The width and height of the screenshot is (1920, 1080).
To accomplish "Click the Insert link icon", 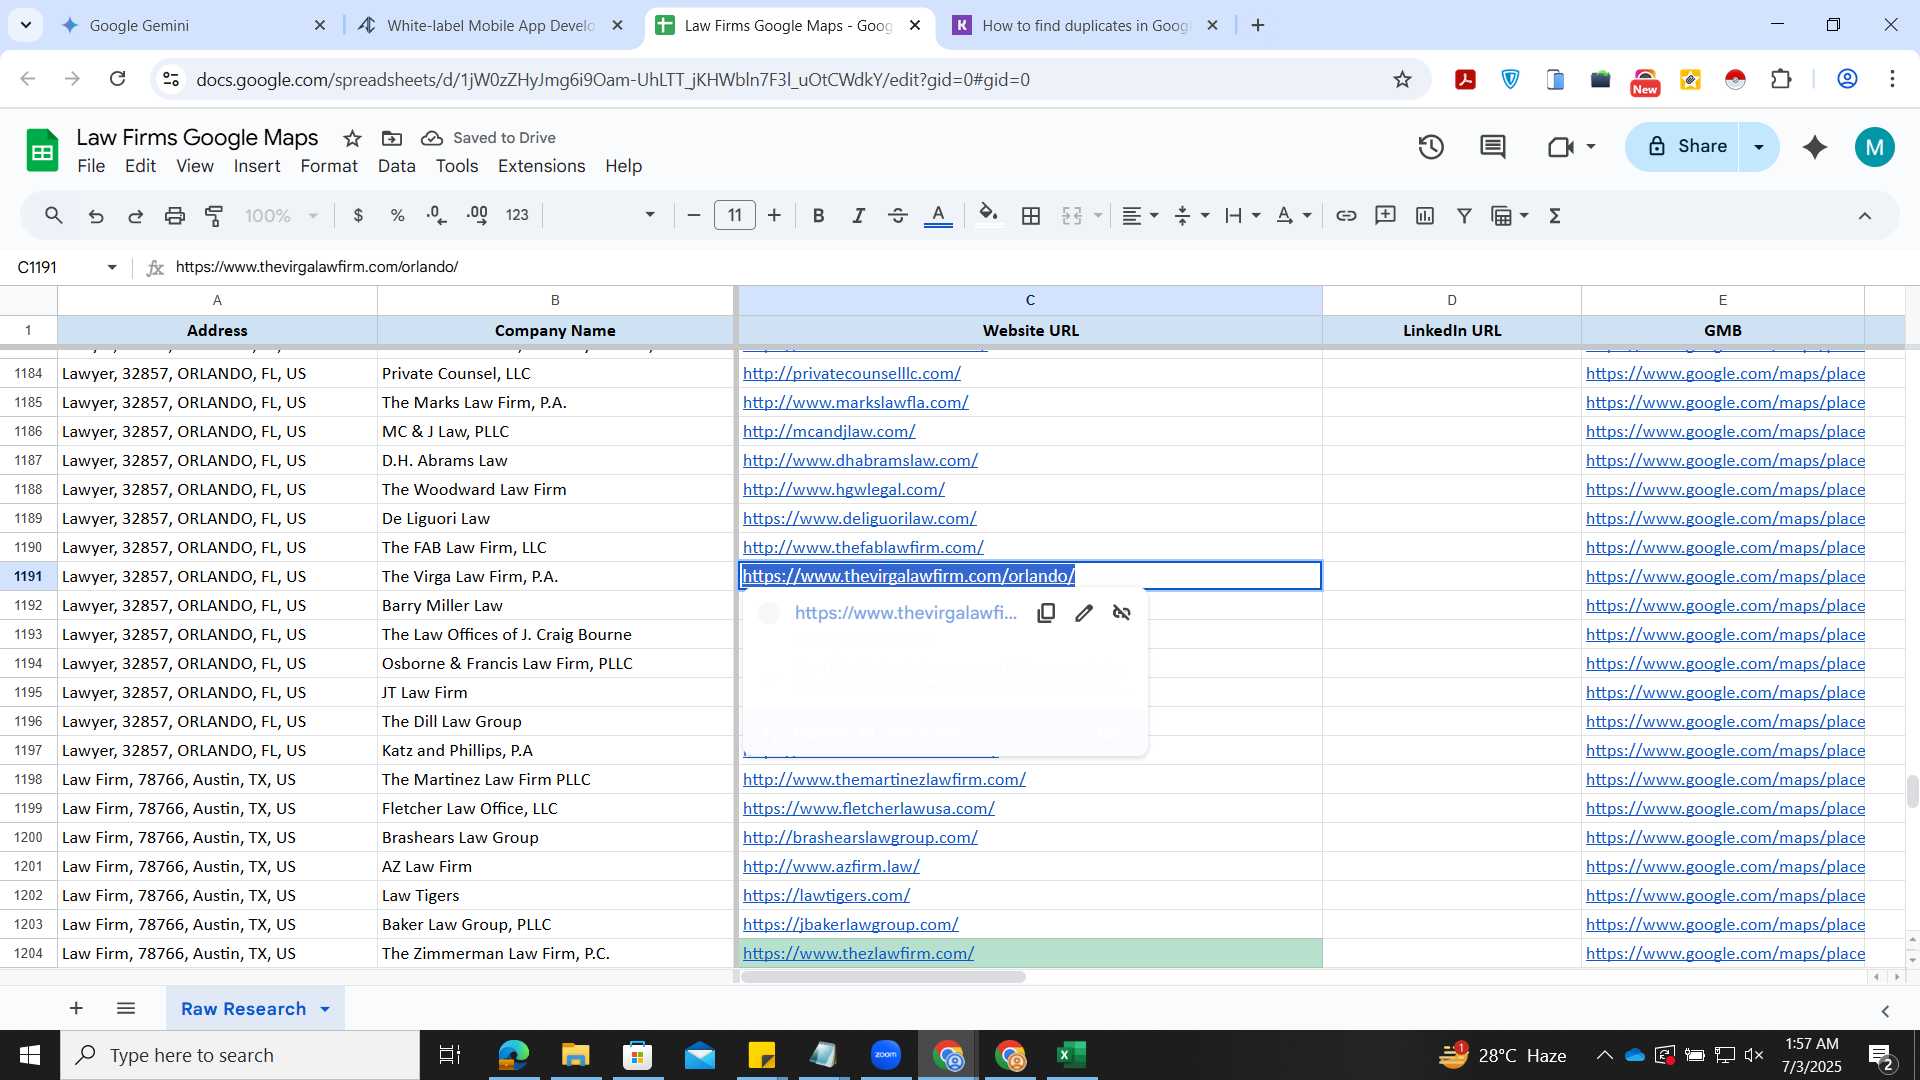I will (x=1346, y=215).
